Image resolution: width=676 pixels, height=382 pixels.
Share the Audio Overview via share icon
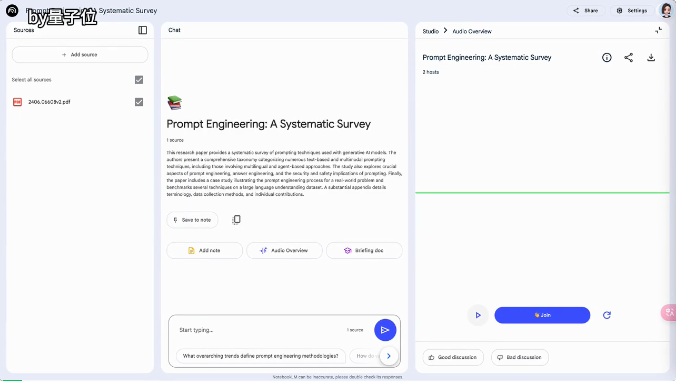click(x=629, y=58)
